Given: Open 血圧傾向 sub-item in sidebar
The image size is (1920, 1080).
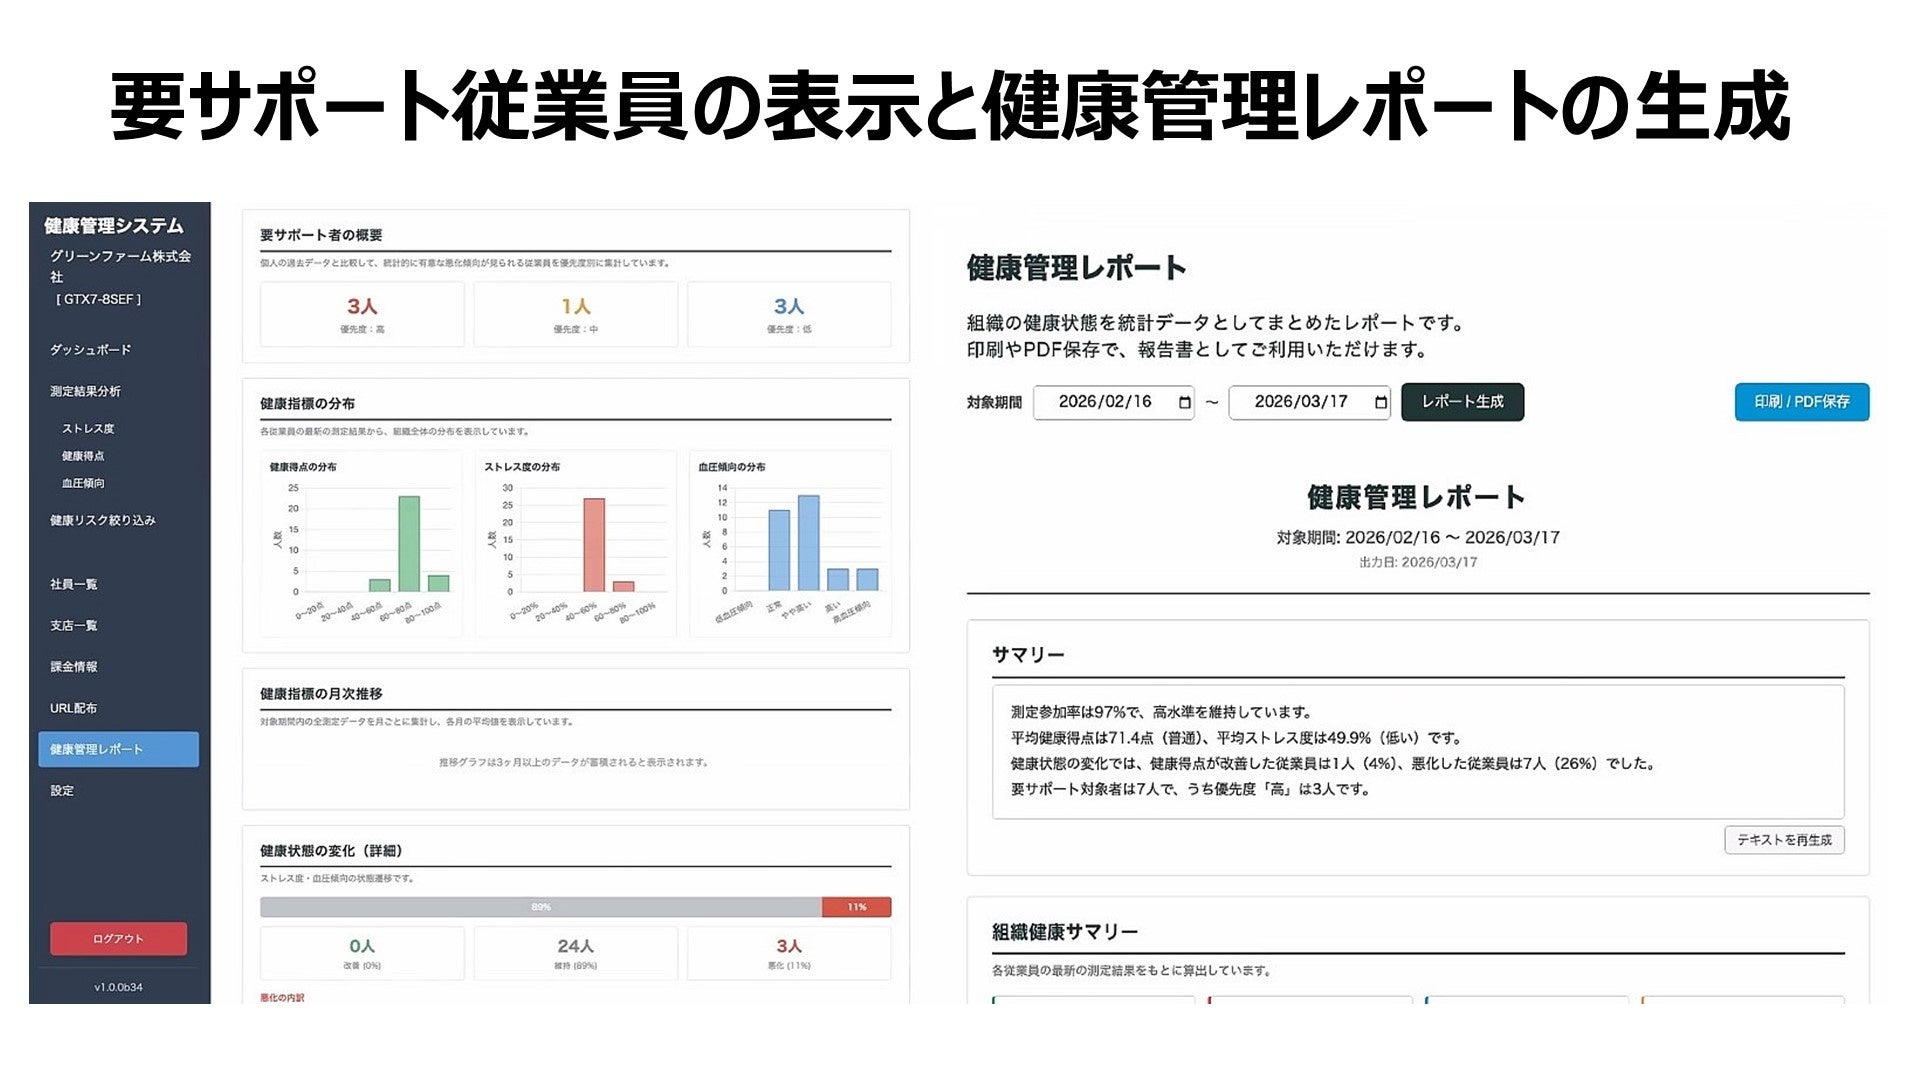Looking at the screenshot, I should pos(83,483).
